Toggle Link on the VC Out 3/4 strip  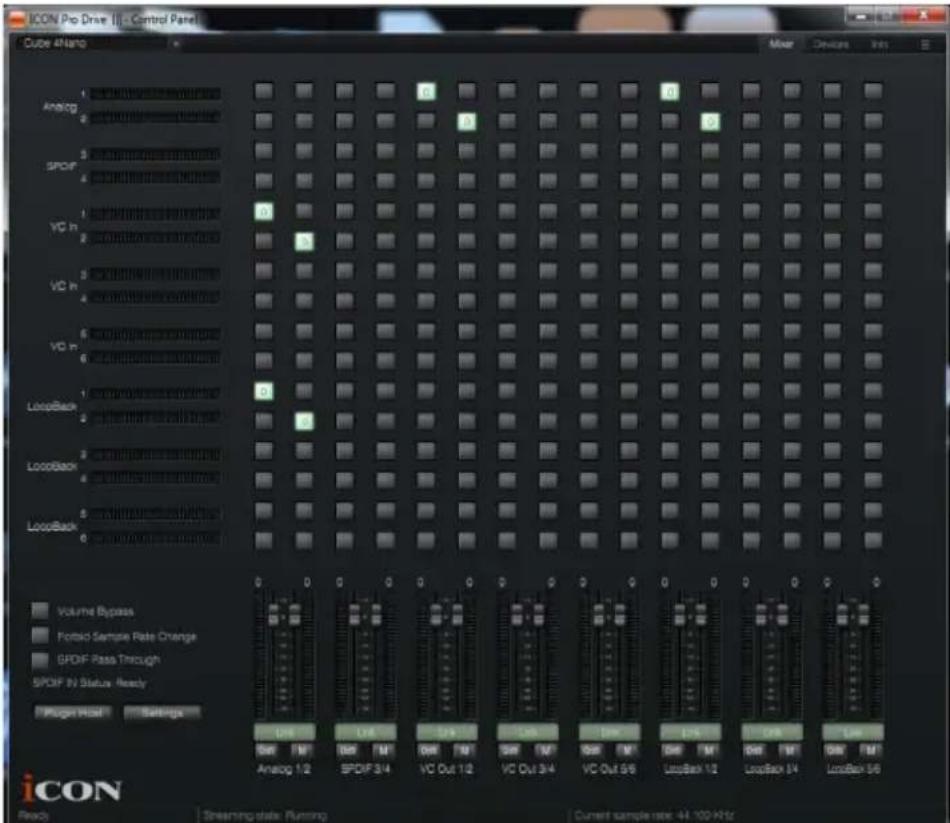tap(528, 732)
